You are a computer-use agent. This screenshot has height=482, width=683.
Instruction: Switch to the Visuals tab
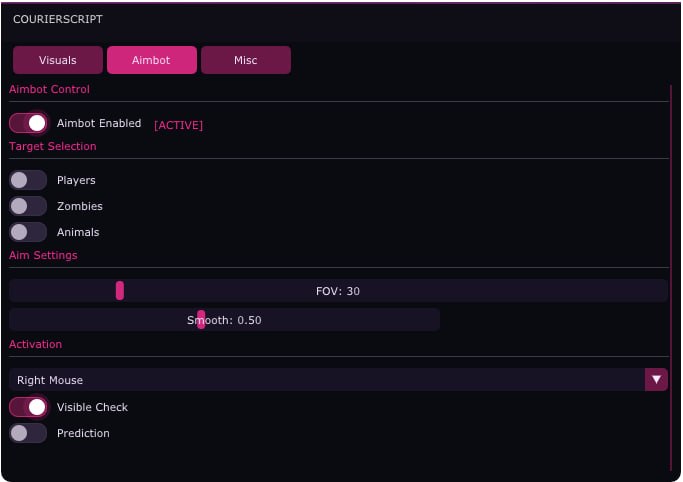58,60
